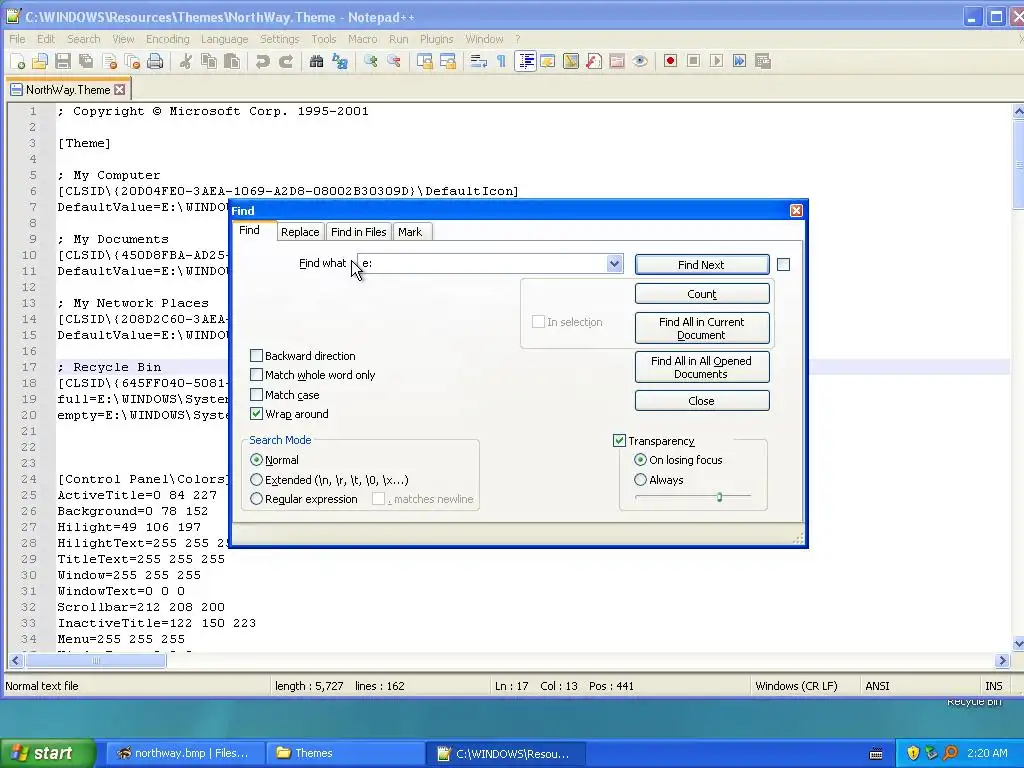Close the NorthWay.Theme tab with its X

click(120, 89)
